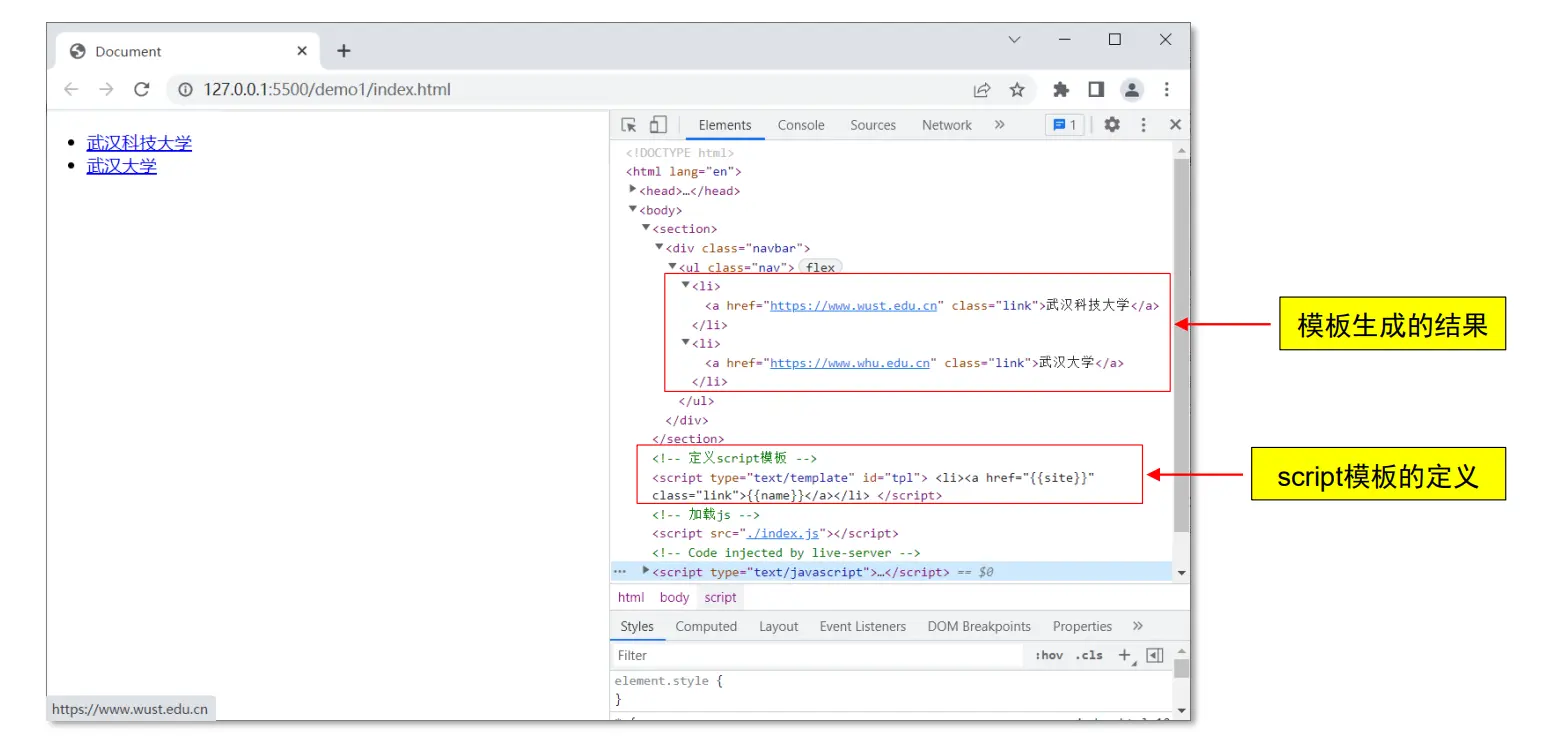Collapse the ul nav node
The height and width of the screenshot is (743, 1542).
click(673, 266)
